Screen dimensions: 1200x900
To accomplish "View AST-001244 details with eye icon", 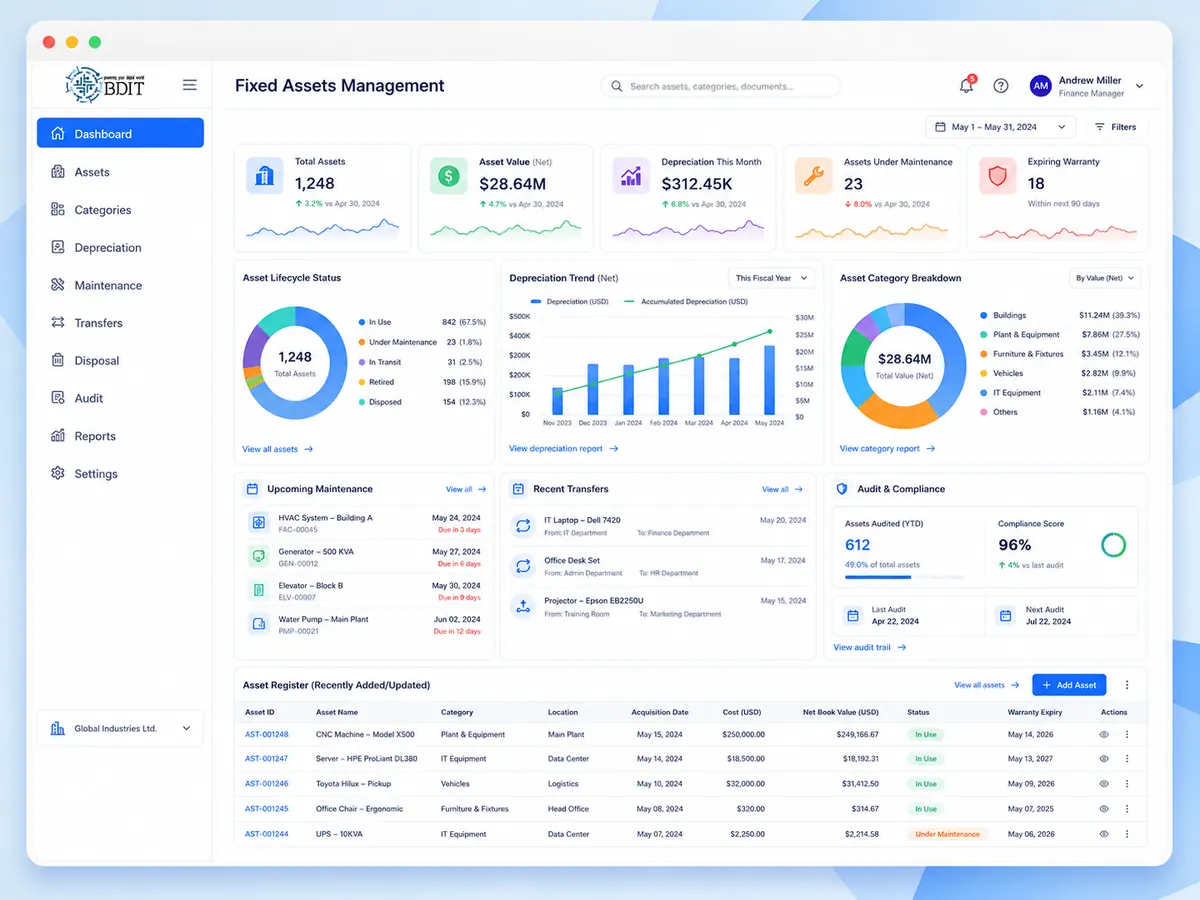I will (1104, 834).
